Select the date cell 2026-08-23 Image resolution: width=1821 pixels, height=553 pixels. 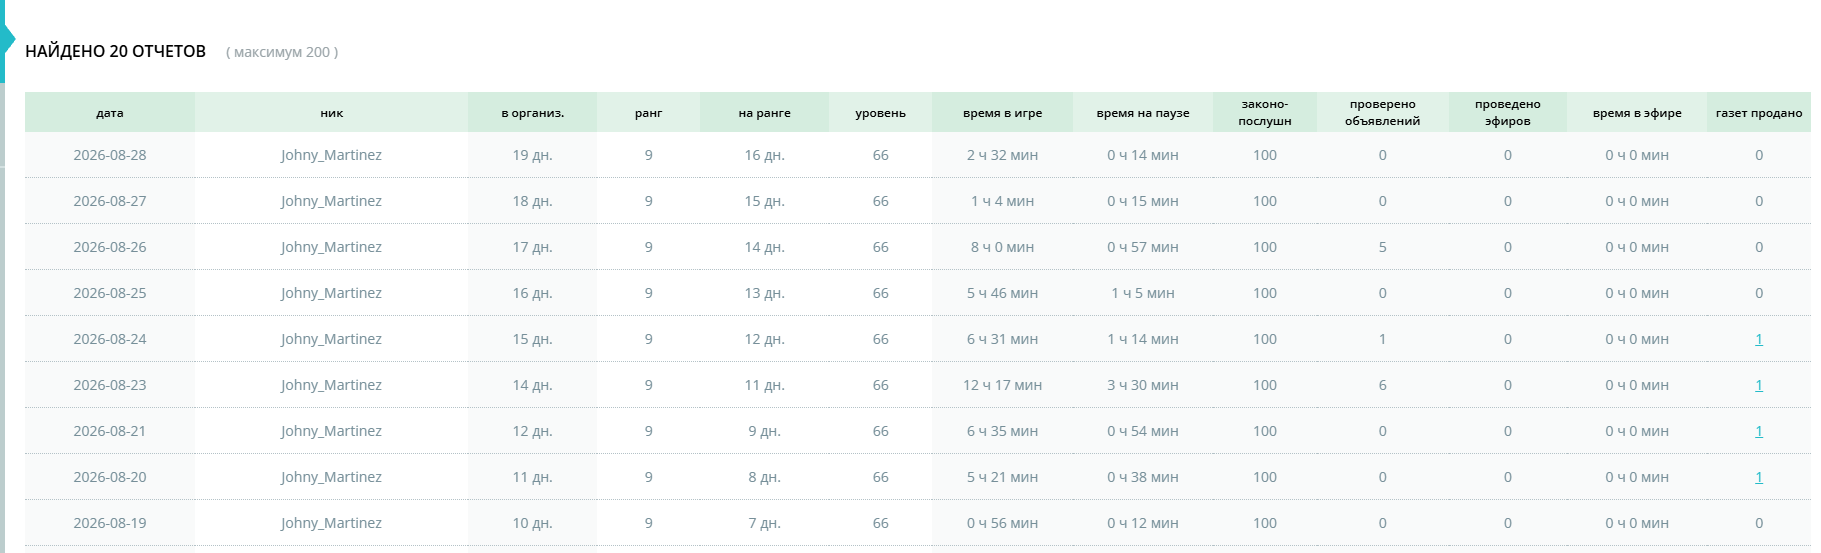coord(110,385)
